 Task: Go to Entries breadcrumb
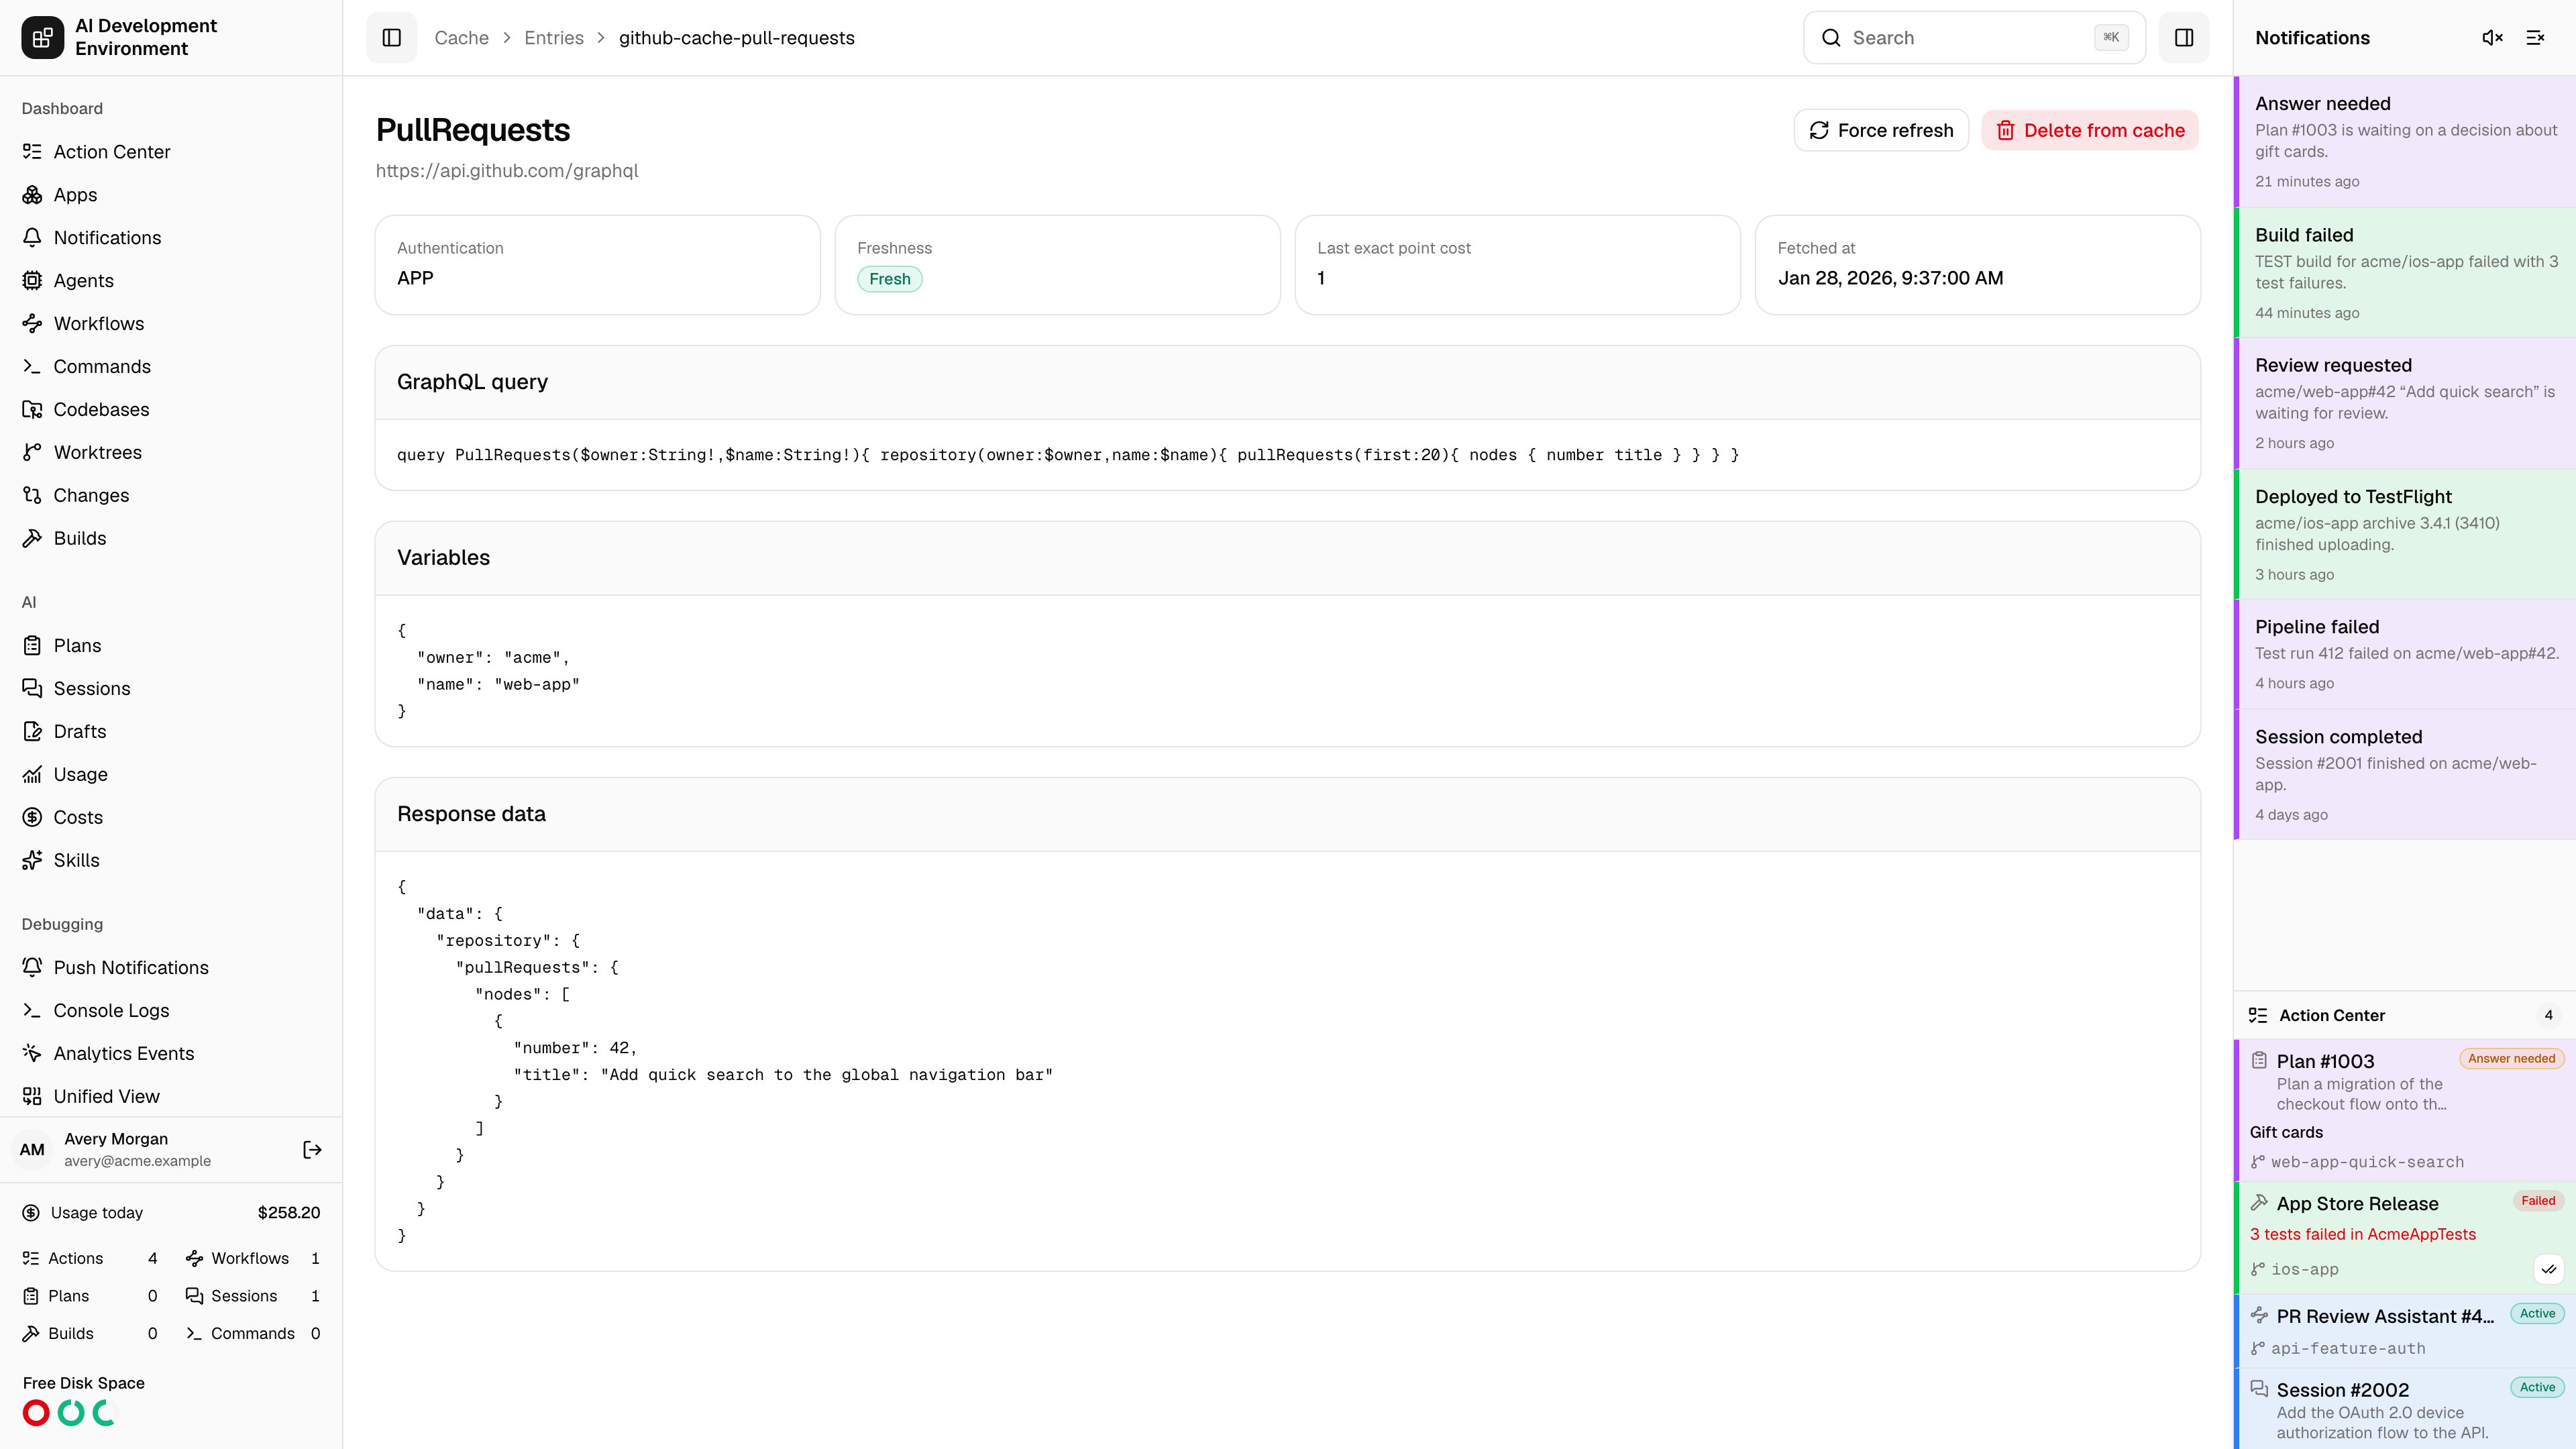pos(554,38)
